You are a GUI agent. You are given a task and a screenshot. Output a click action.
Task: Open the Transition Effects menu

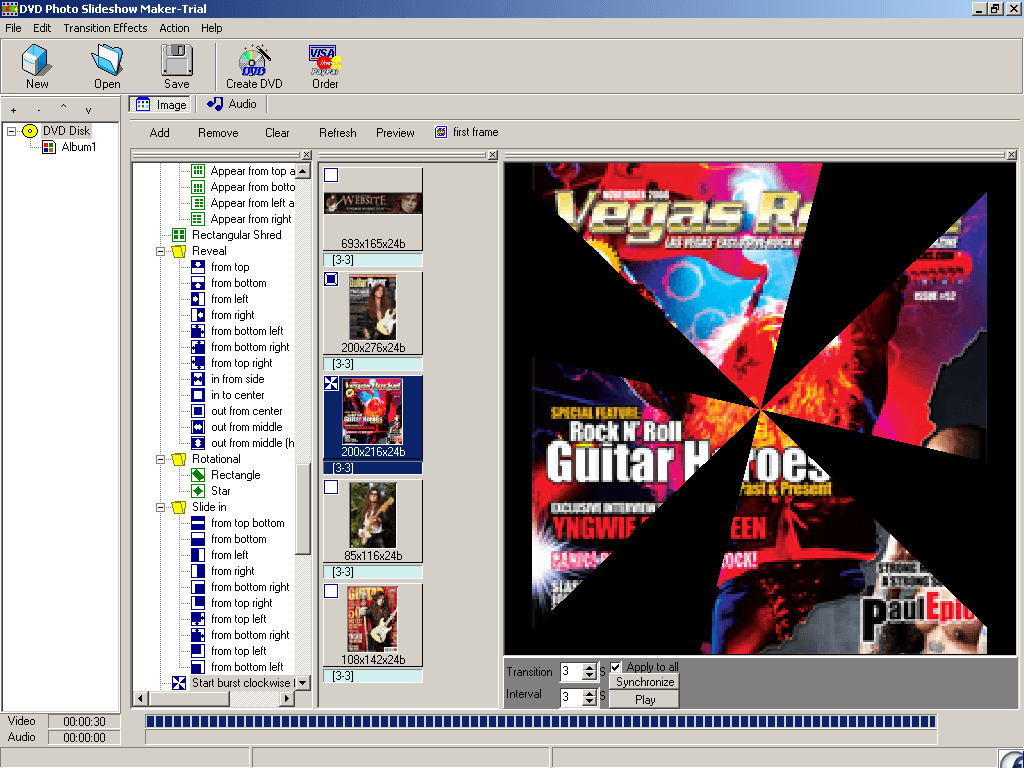[x=105, y=28]
